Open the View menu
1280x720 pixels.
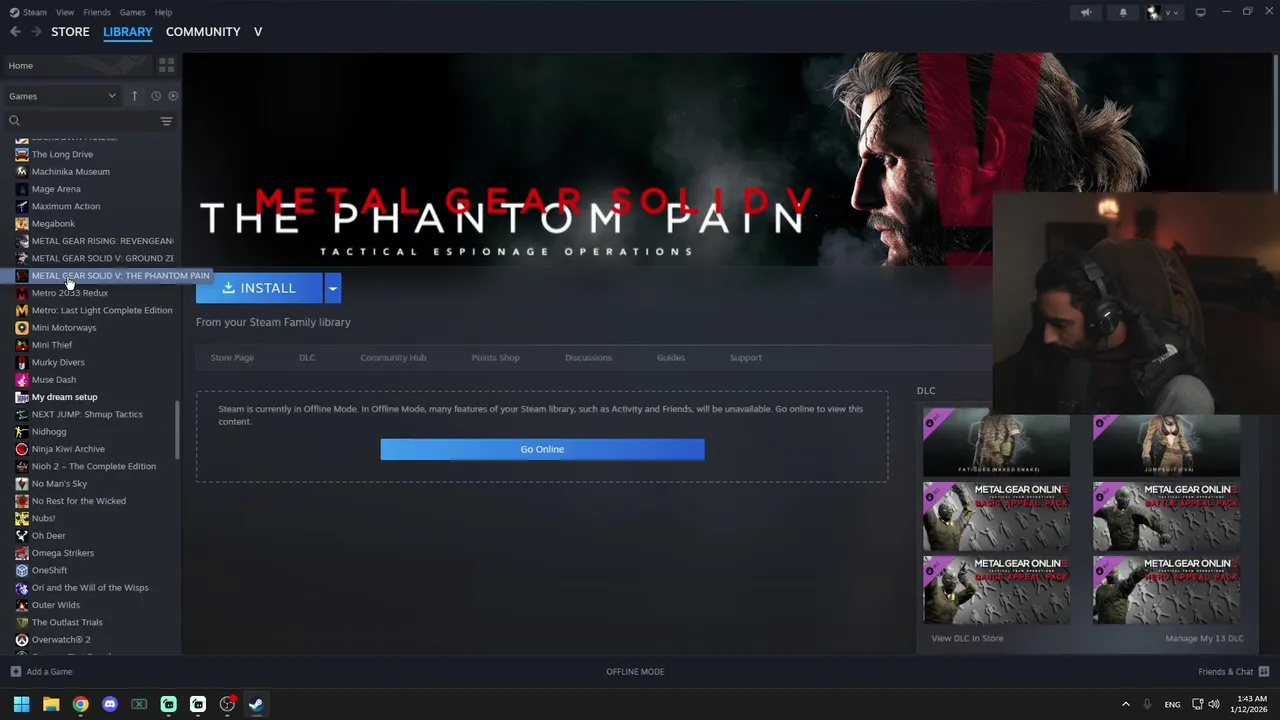pyautogui.click(x=65, y=12)
